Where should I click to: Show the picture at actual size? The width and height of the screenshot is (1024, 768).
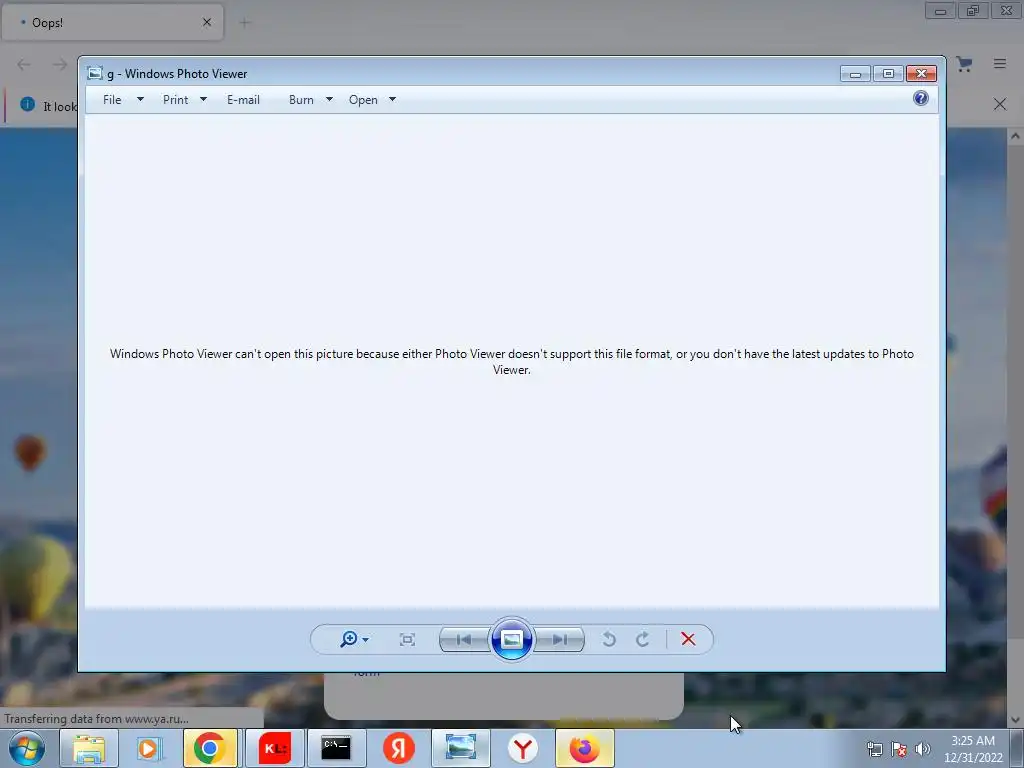pos(407,639)
